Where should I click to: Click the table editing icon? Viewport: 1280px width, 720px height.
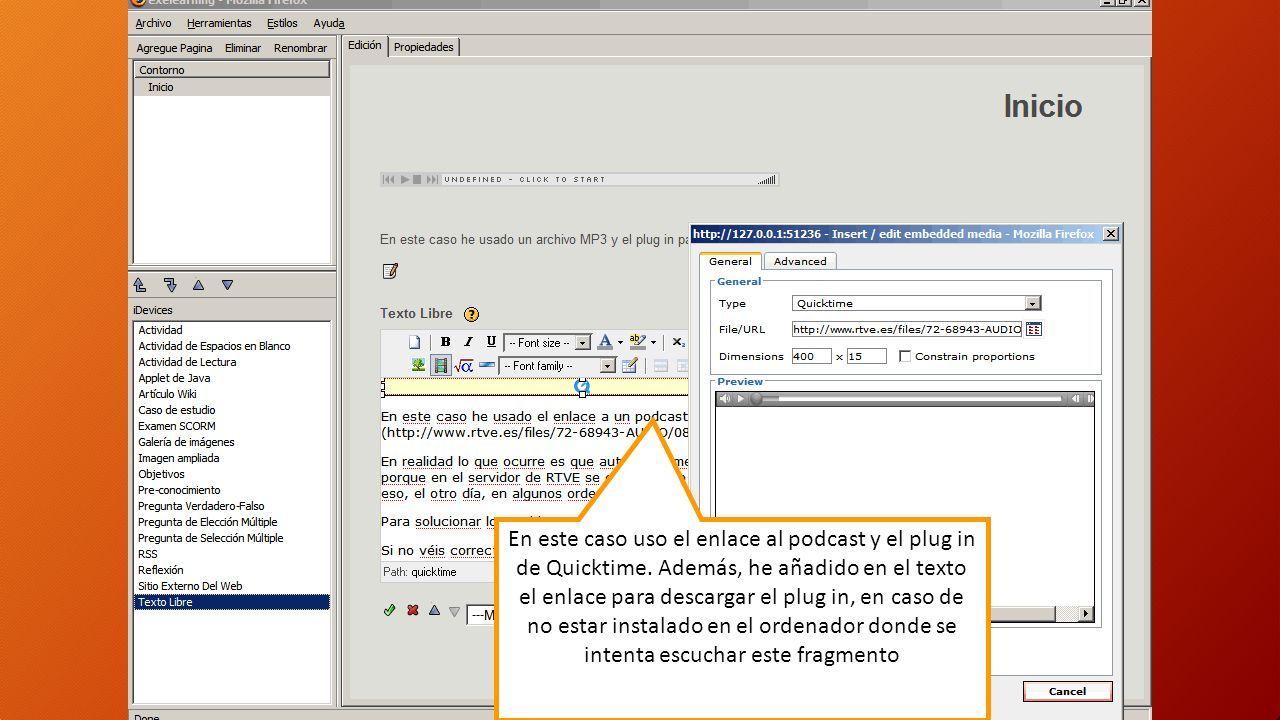(x=630, y=365)
